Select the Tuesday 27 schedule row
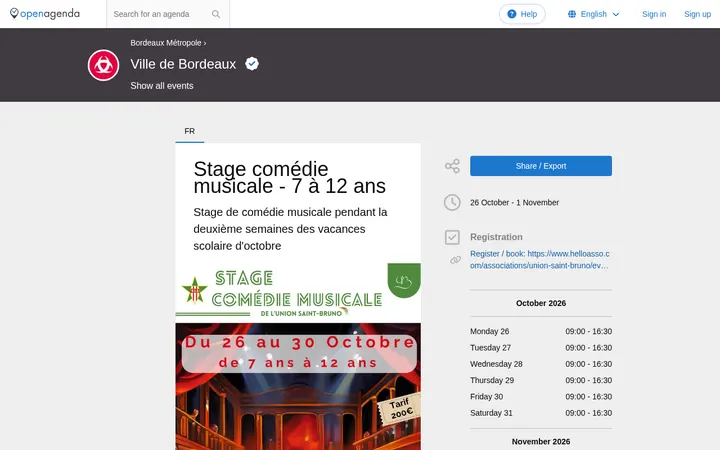This screenshot has height=450, width=720. 541,348
